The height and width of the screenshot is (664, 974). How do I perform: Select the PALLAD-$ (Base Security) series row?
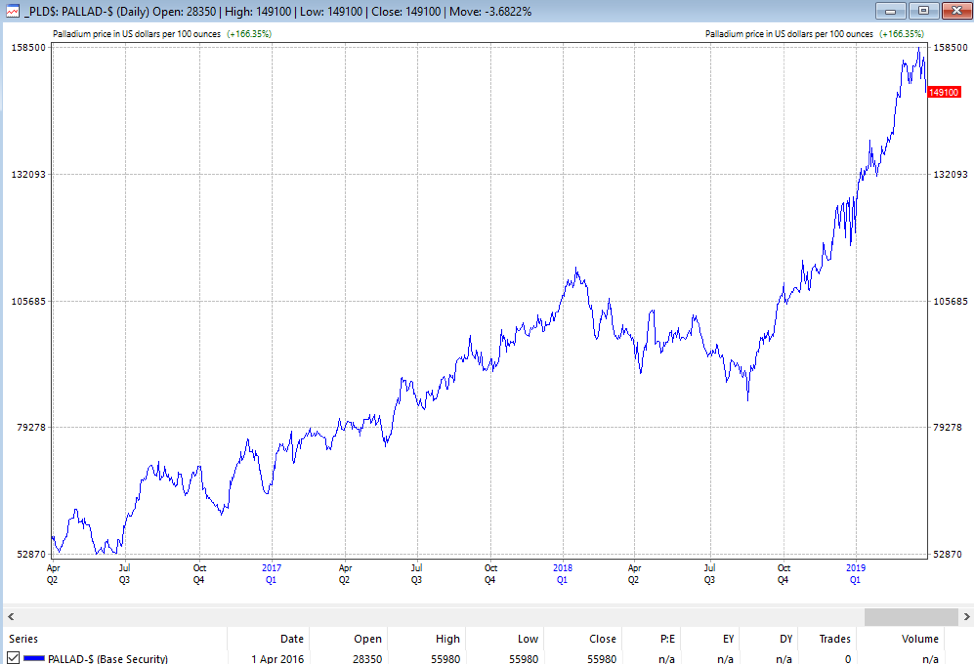click(108, 658)
